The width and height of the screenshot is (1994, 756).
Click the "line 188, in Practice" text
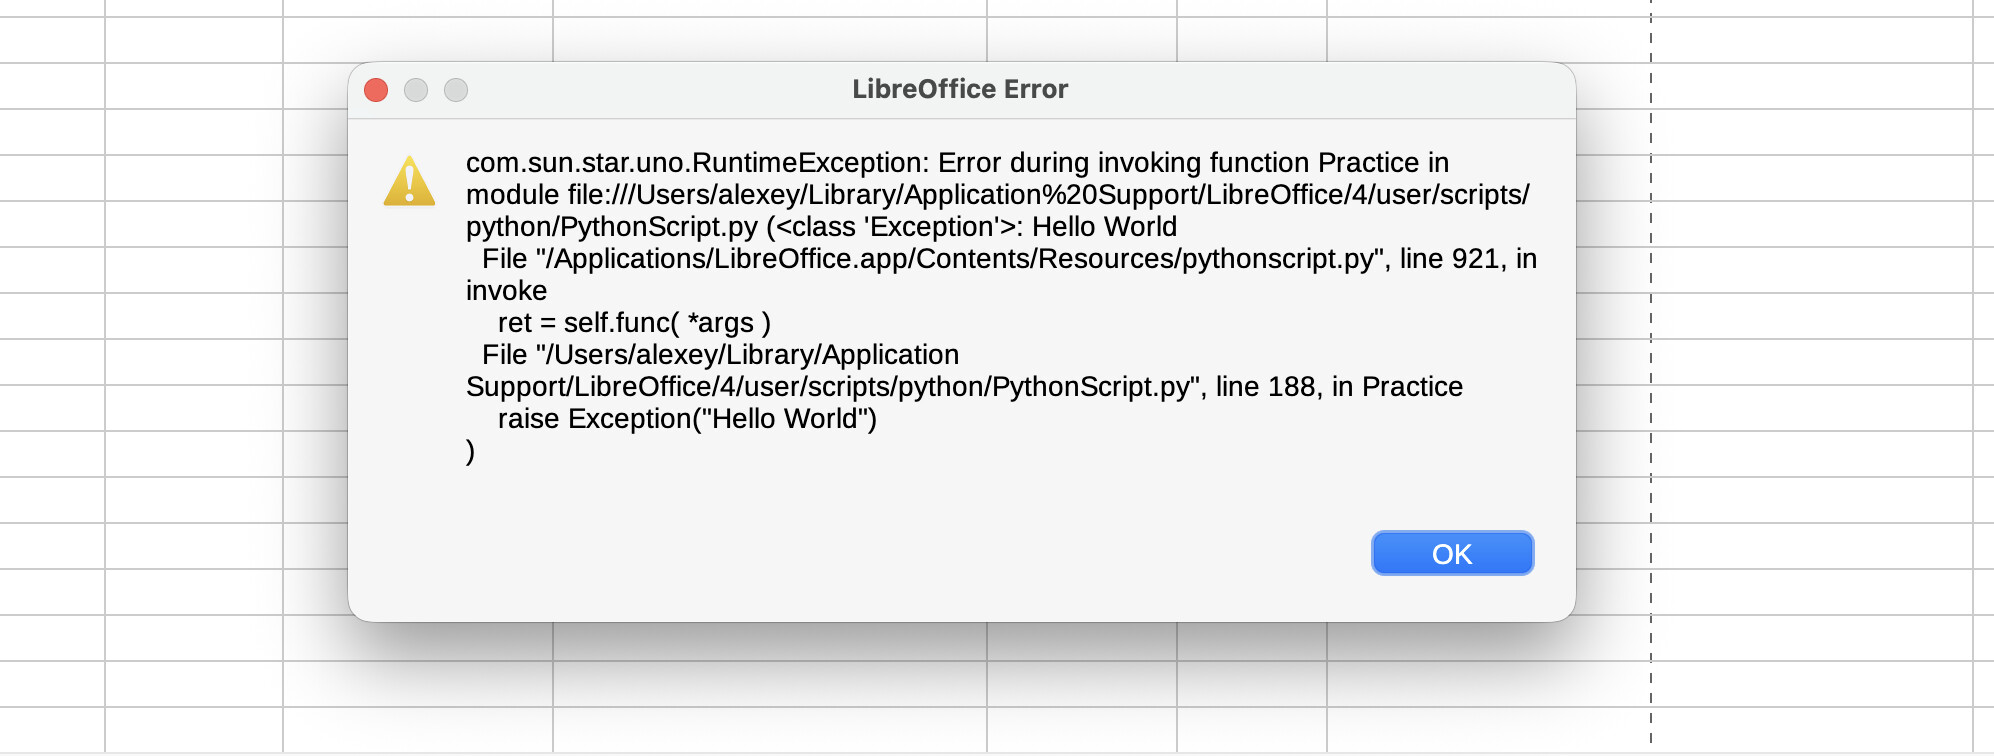tap(1339, 387)
